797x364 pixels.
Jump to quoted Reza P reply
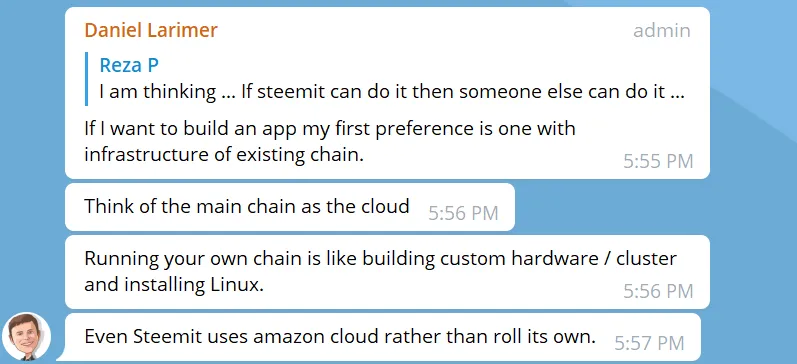385,79
